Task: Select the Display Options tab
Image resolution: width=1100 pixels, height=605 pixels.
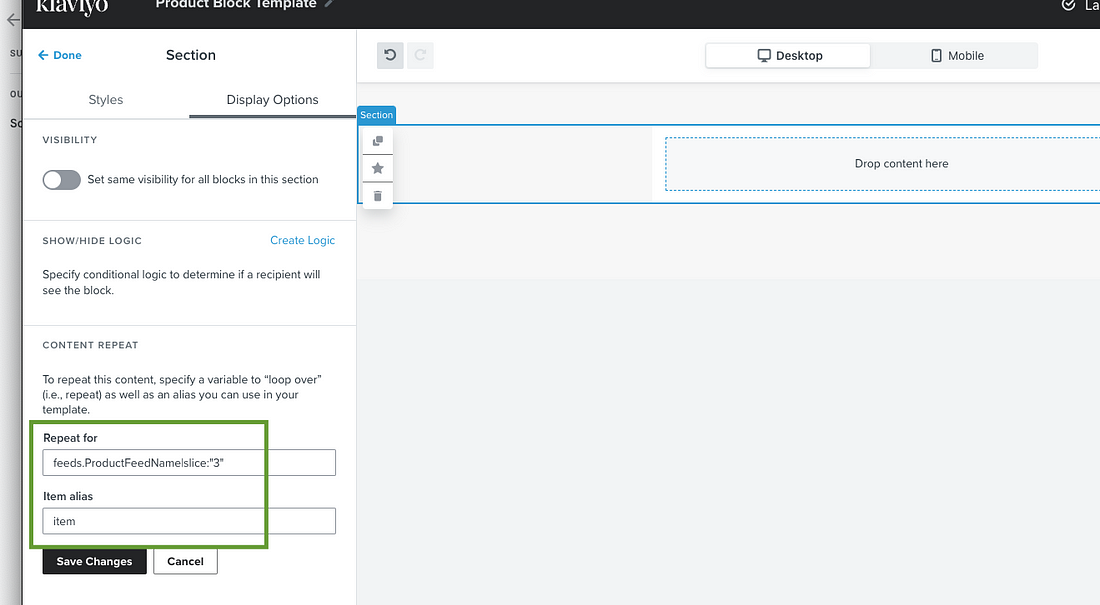Action: (x=272, y=100)
